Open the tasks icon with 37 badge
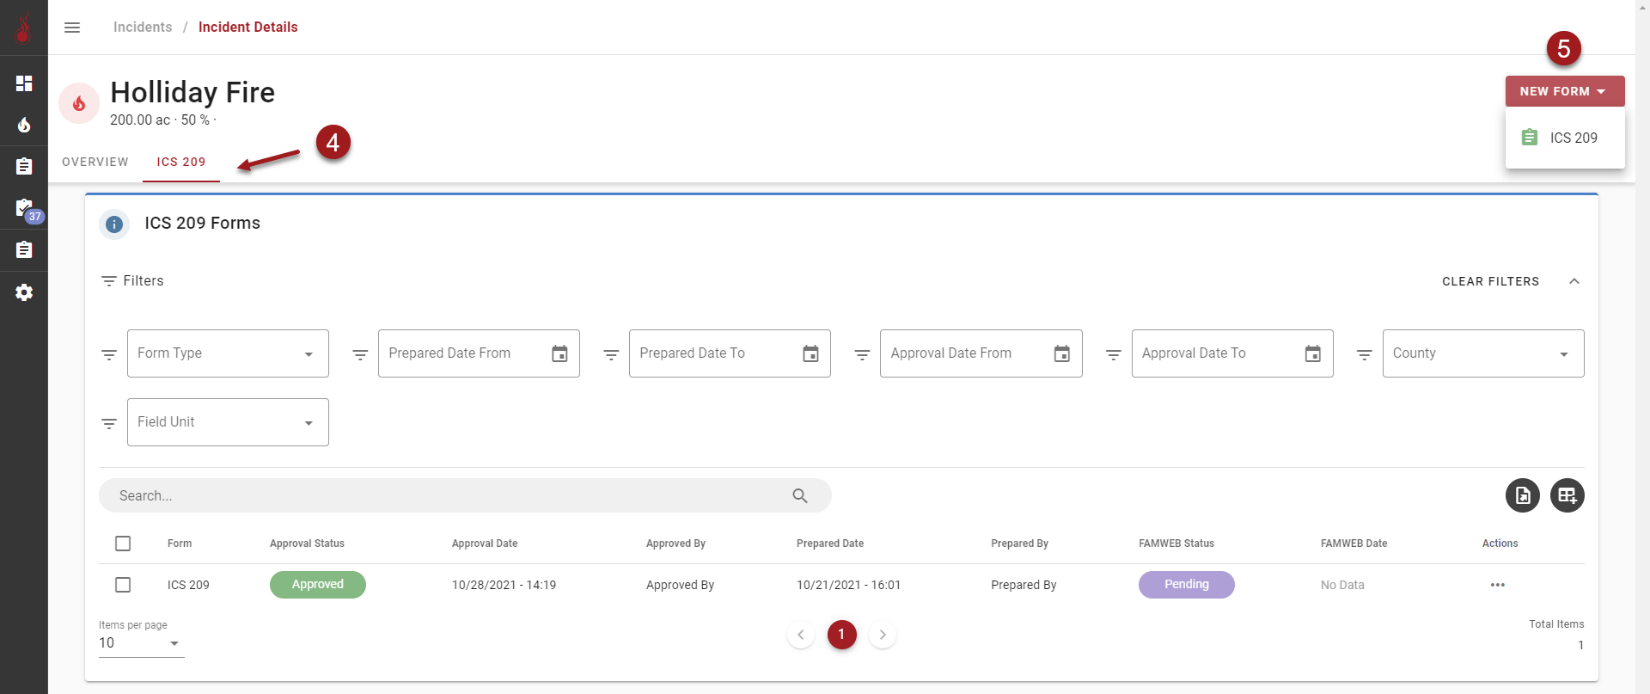Image resolution: width=1650 pixels, height=694 pixels. point(24,208)
